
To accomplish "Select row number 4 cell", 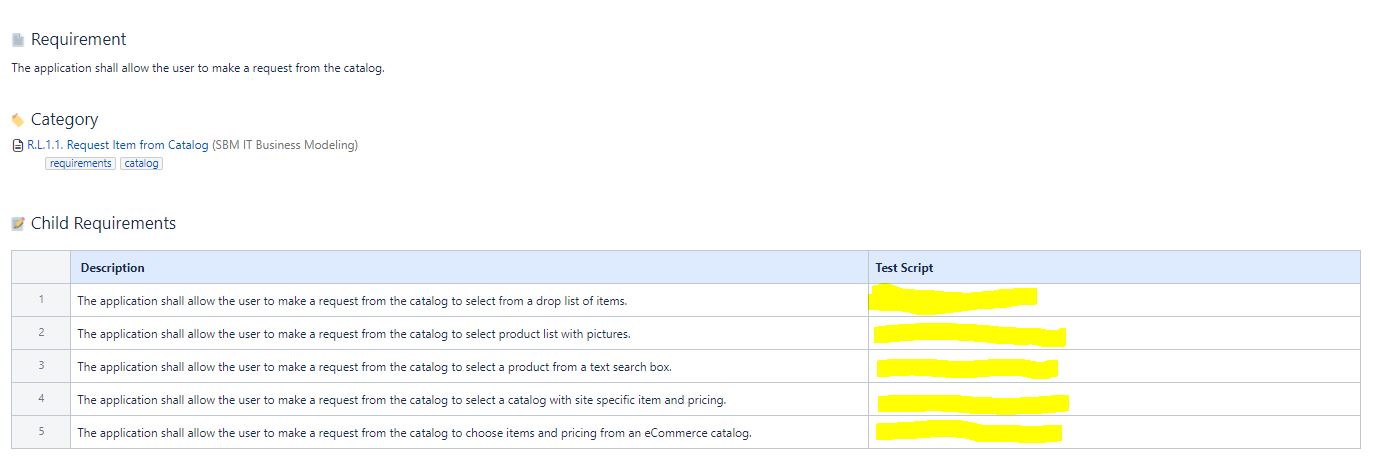I will click(x=41, y=399).
